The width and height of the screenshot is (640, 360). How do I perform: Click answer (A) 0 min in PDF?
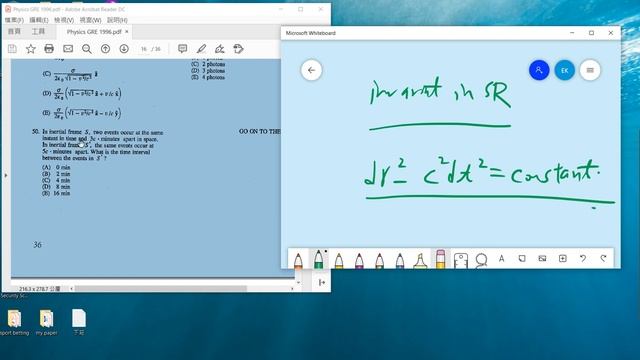[56, 167]
